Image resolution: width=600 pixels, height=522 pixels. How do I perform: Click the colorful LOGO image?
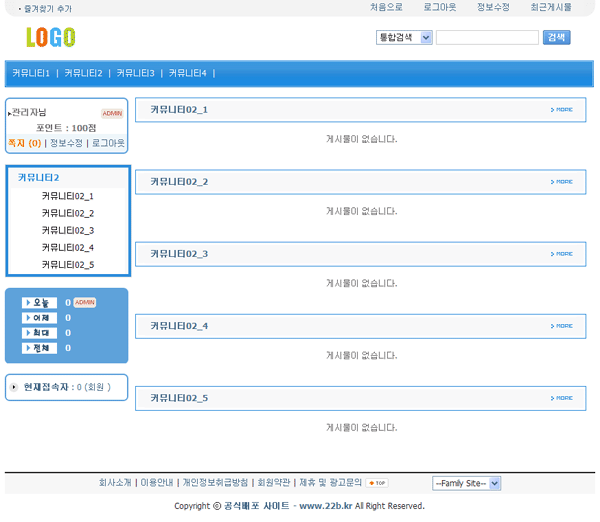(x=50, y=38)
